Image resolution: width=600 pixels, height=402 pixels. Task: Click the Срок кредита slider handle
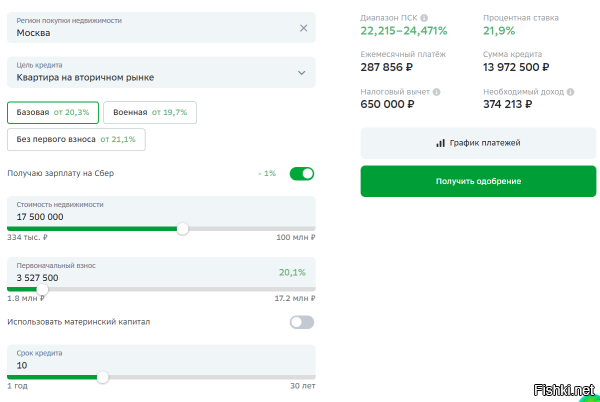point(103,377)
